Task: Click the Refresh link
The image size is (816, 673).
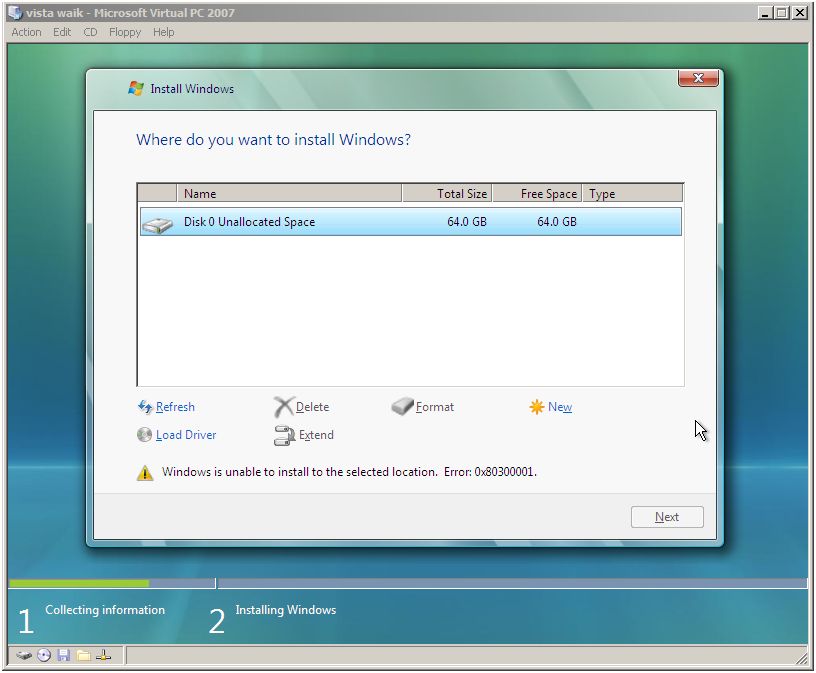Action: click(x=175, y=407)
